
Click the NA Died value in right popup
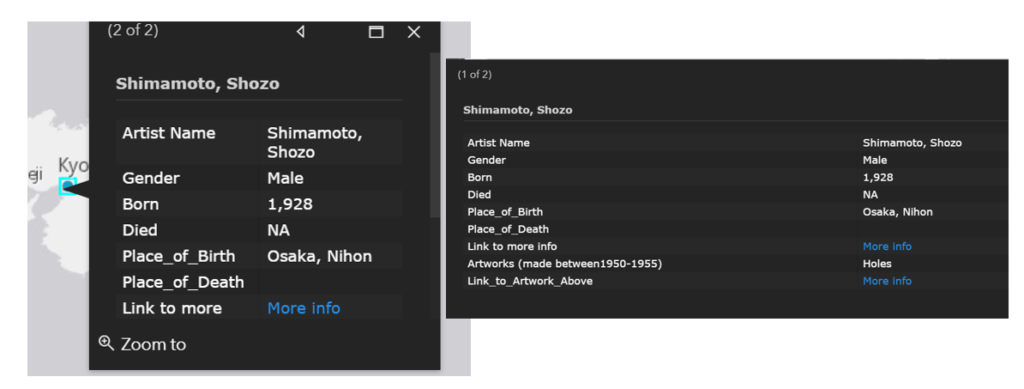[x=870, y=194]
